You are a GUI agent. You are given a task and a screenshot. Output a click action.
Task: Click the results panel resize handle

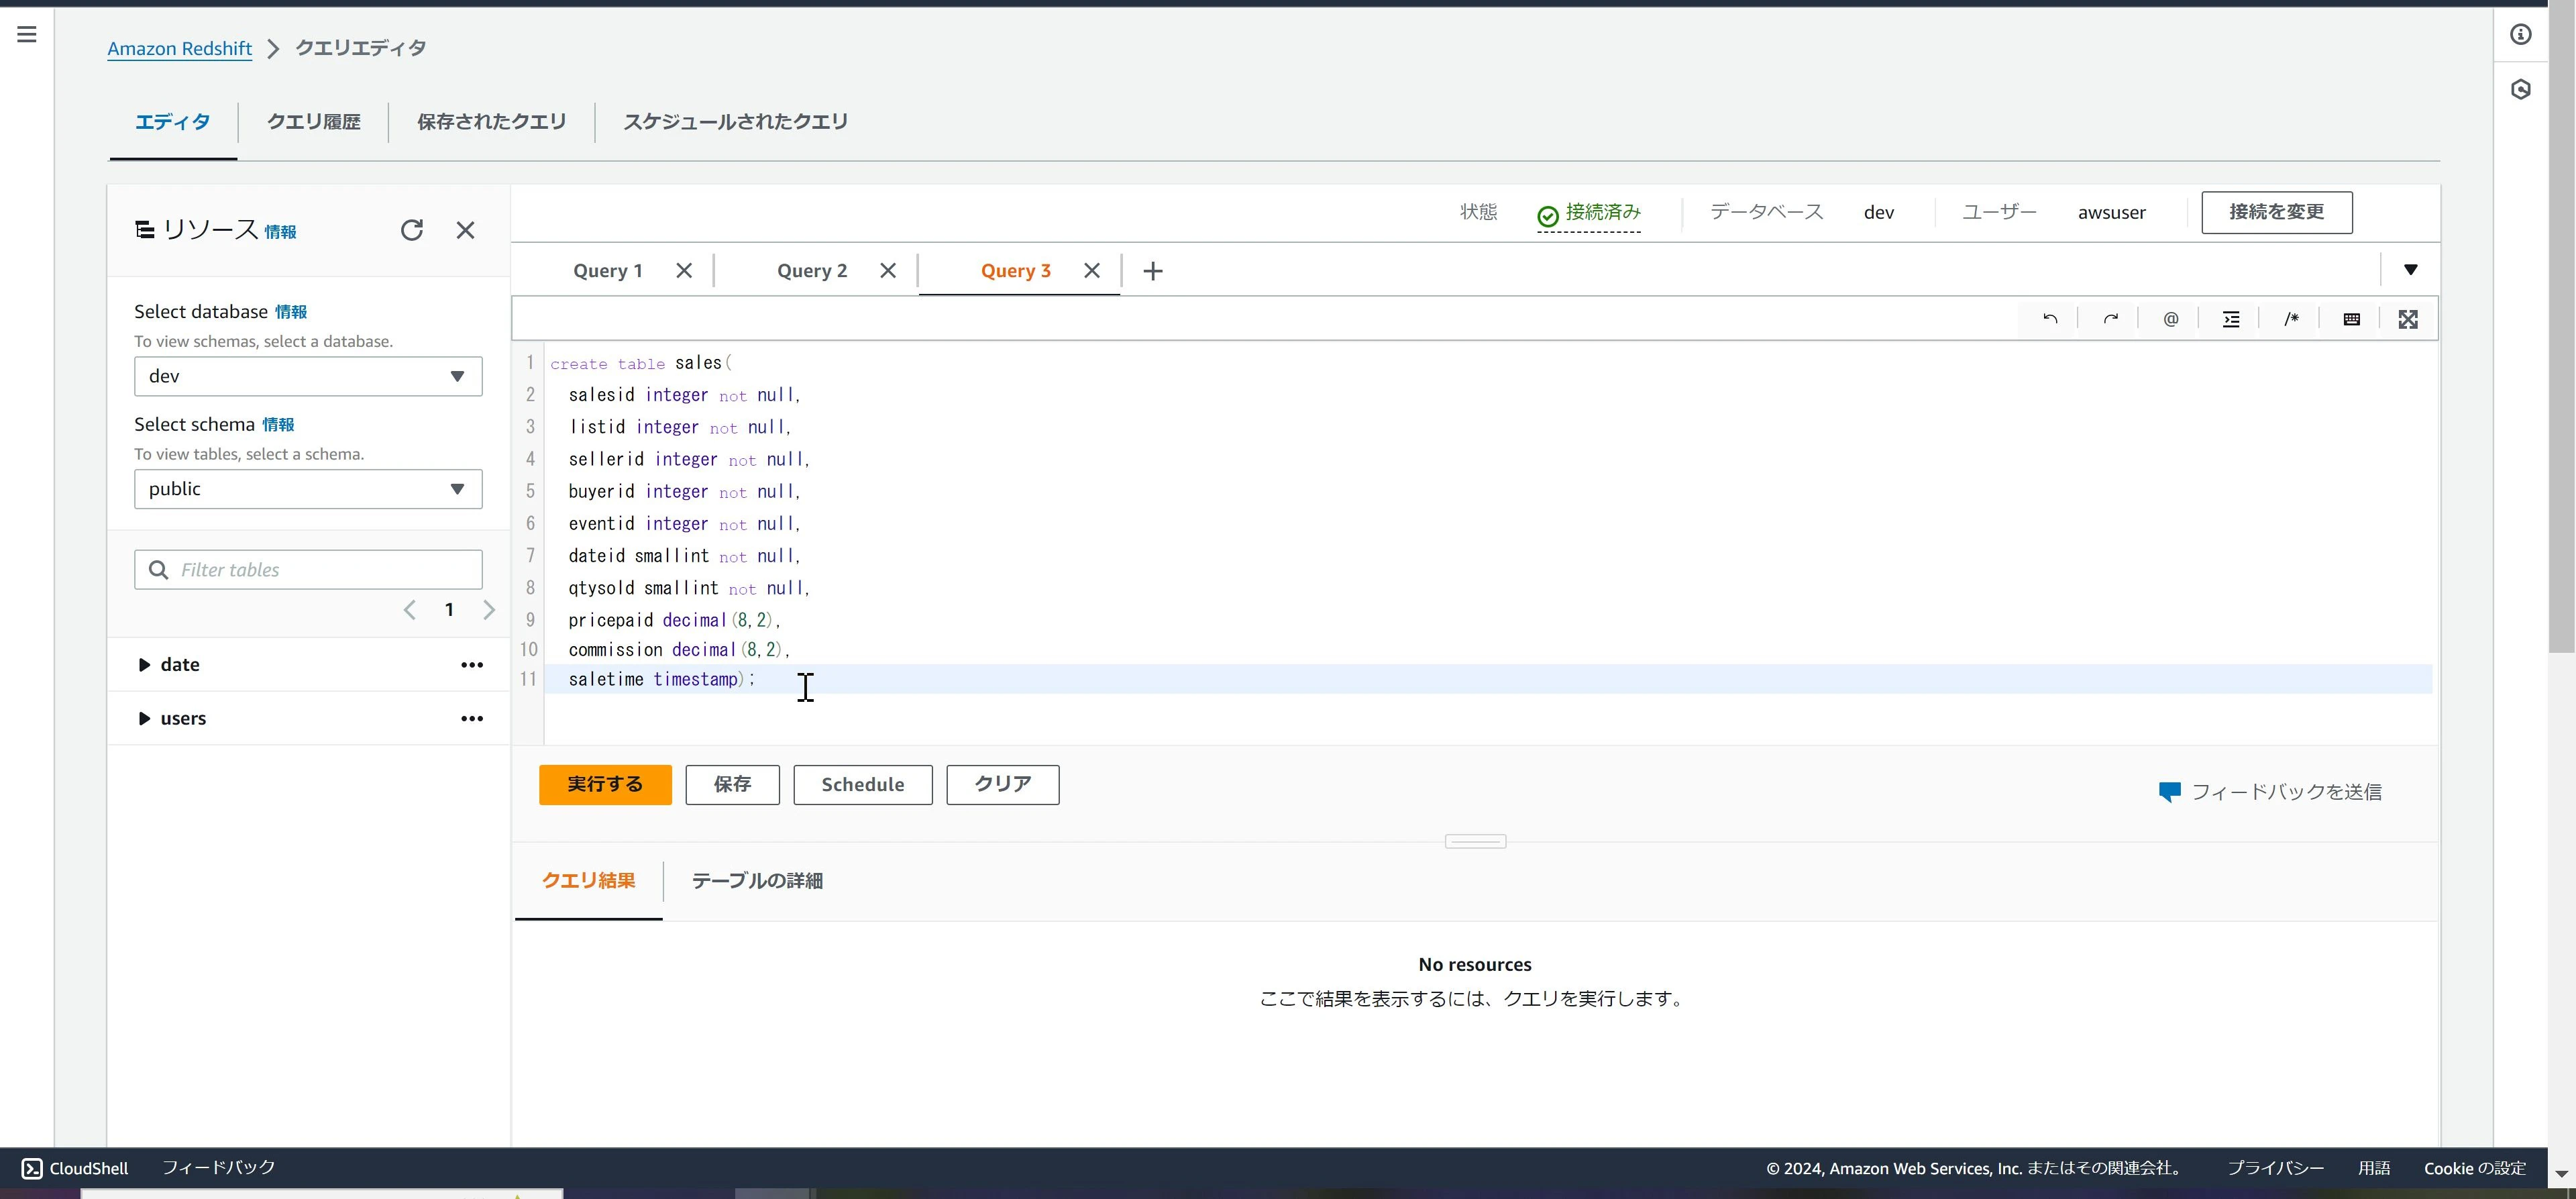pos(1475,842)
